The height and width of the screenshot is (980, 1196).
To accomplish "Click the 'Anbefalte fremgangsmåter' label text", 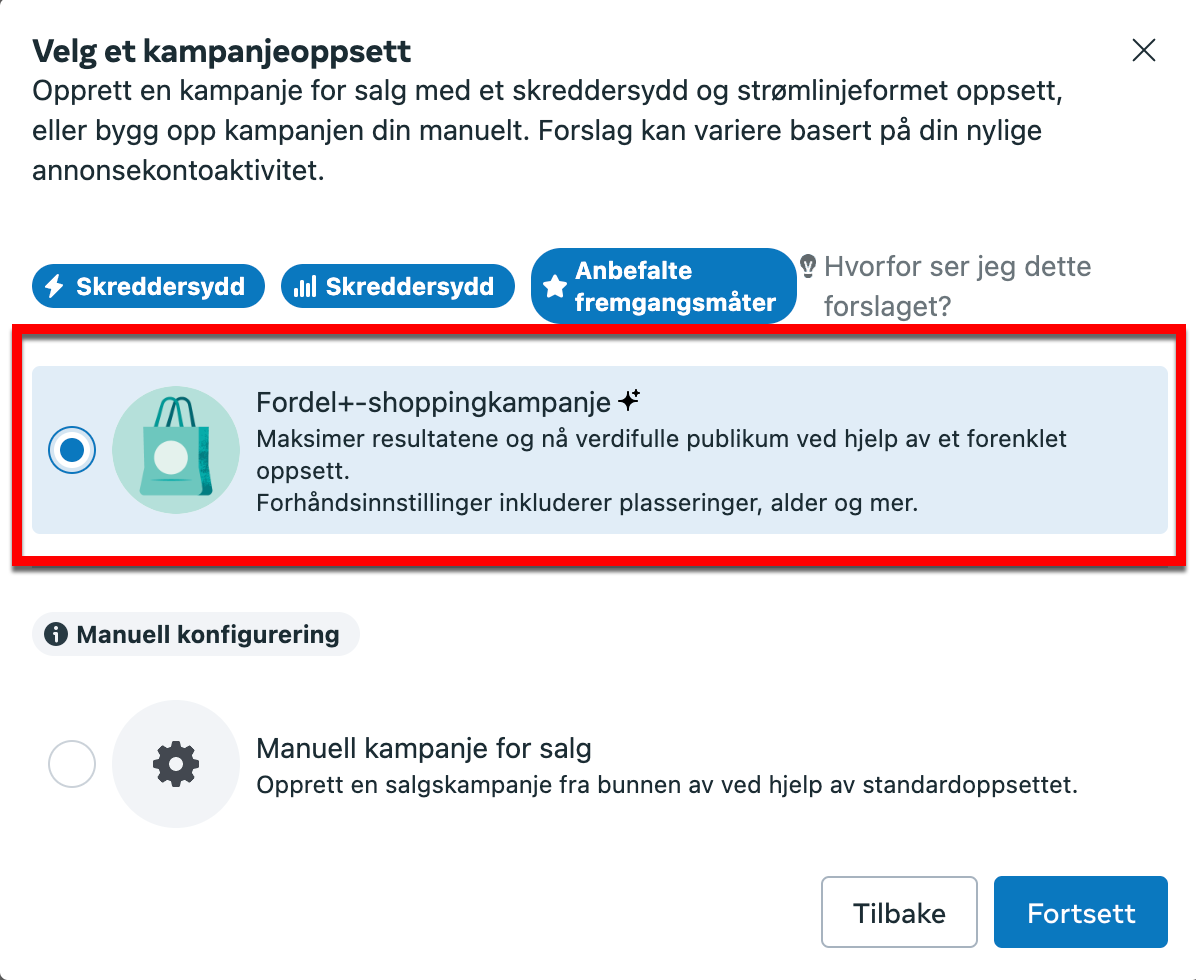I will [x=675, y=287].
